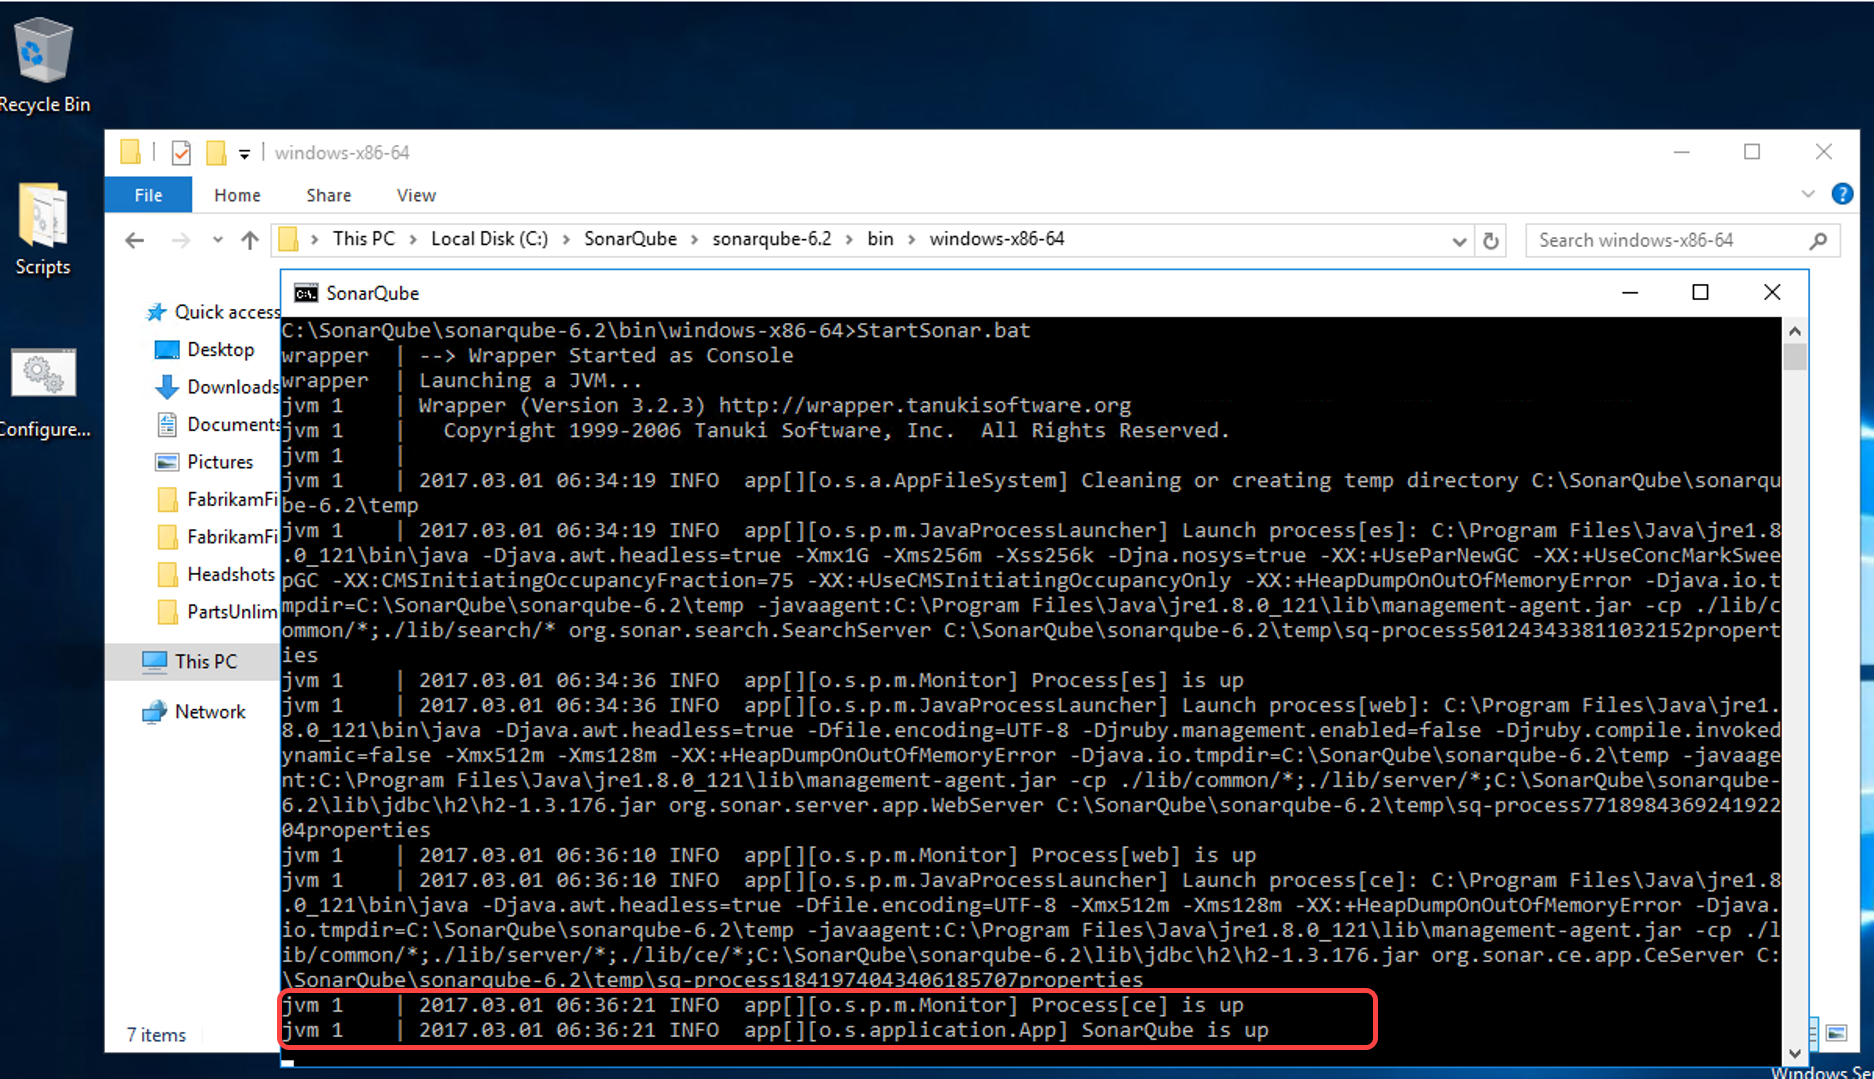
Task: Switch to the View ribbon tab
Action: click(416, 195)
